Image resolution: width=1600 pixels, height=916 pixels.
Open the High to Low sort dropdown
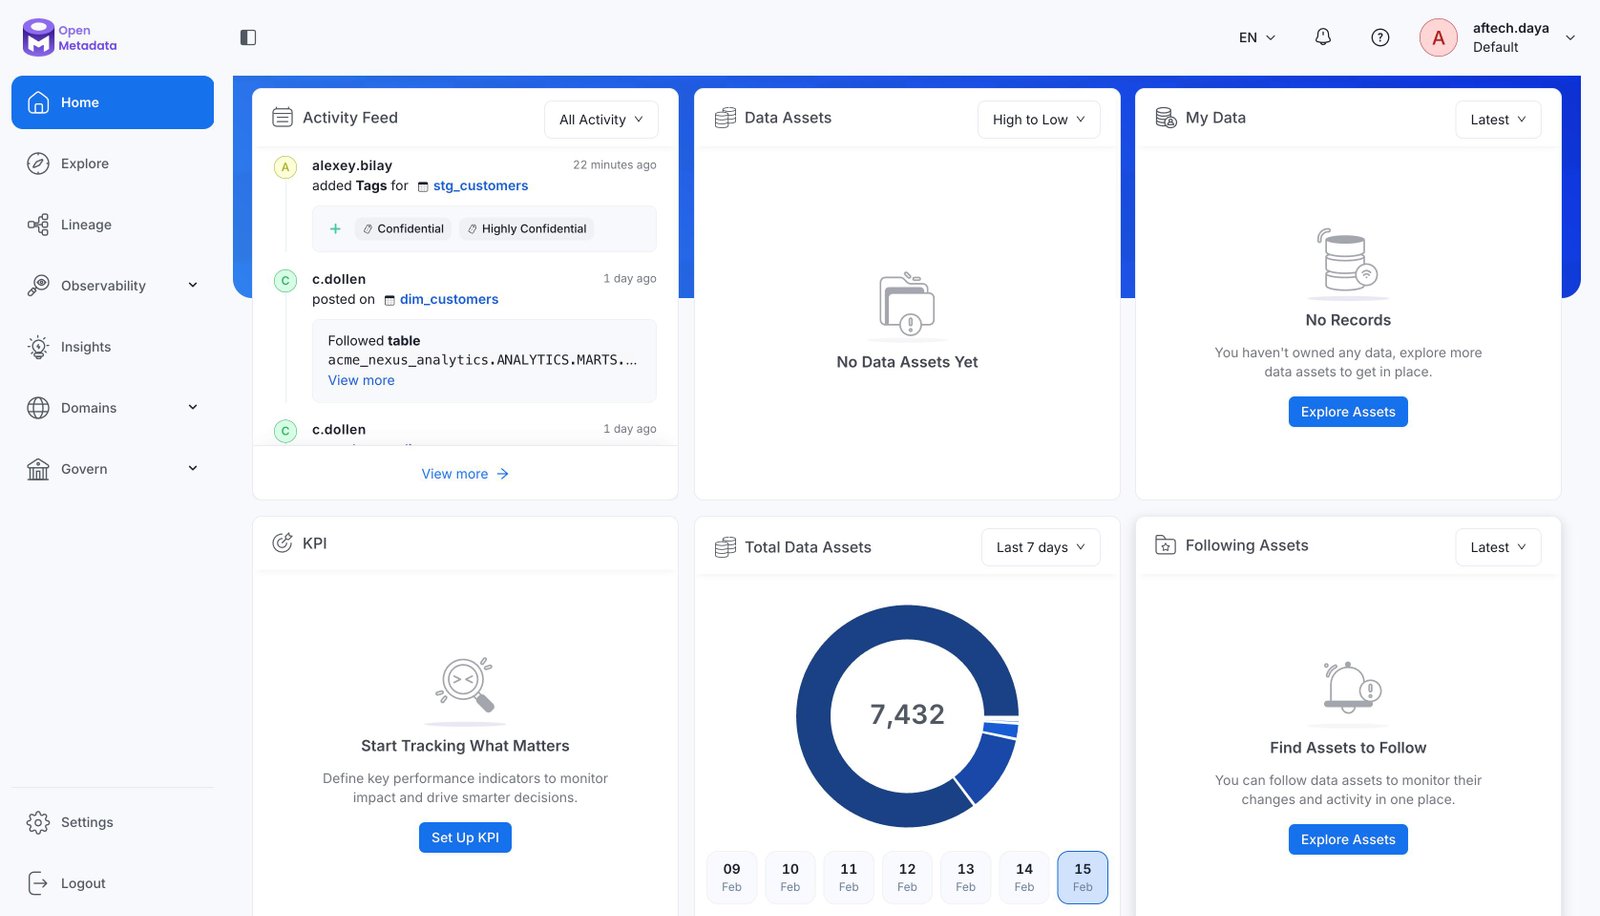point(1038,120)
